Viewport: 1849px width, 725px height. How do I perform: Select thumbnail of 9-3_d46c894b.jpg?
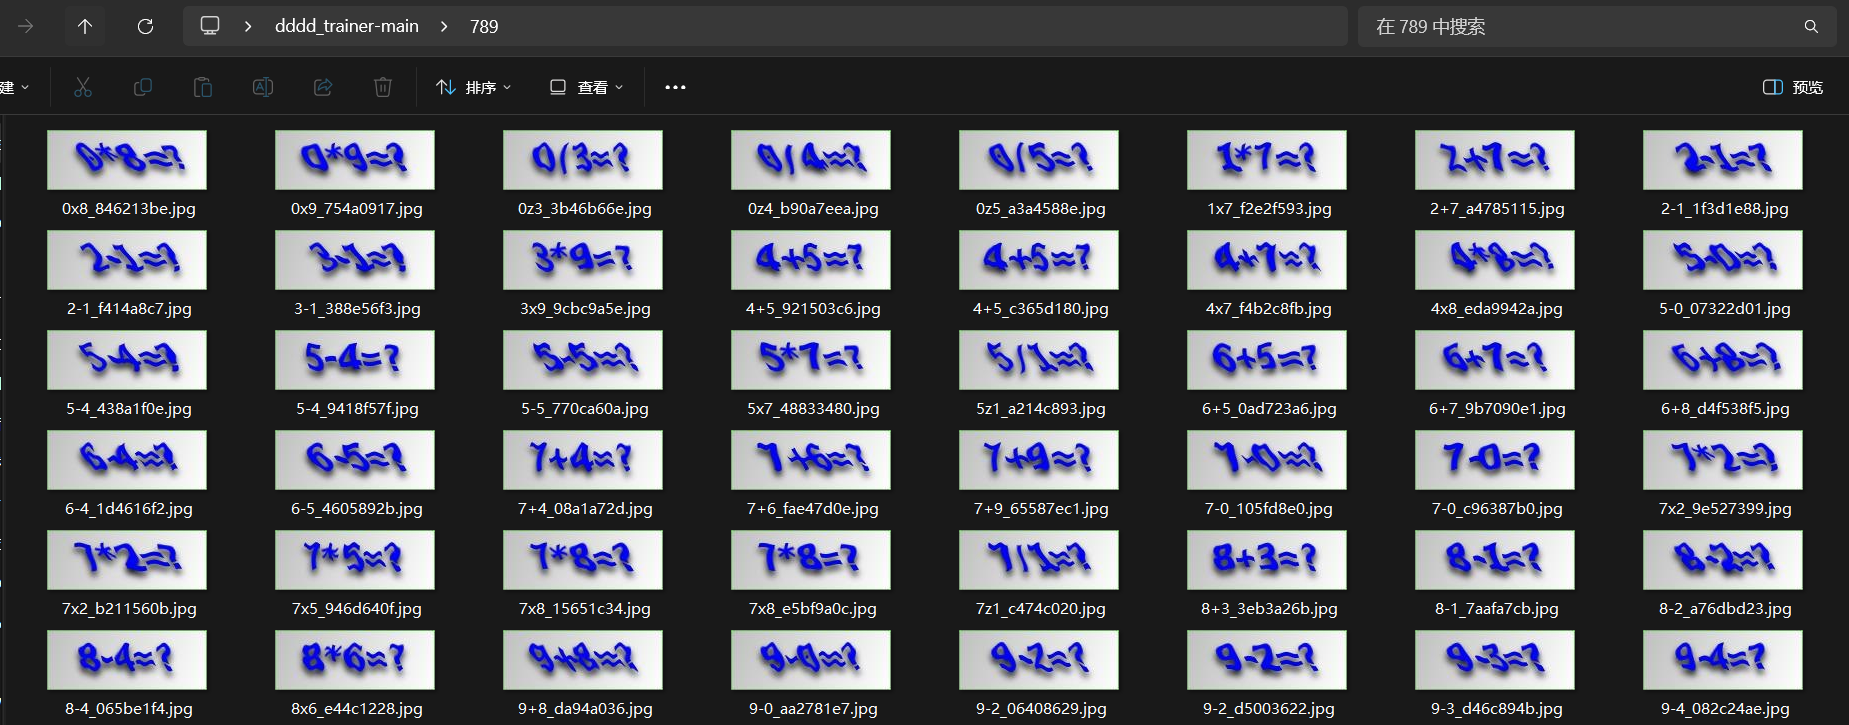pyautogui.click(x=1495, y=660)
